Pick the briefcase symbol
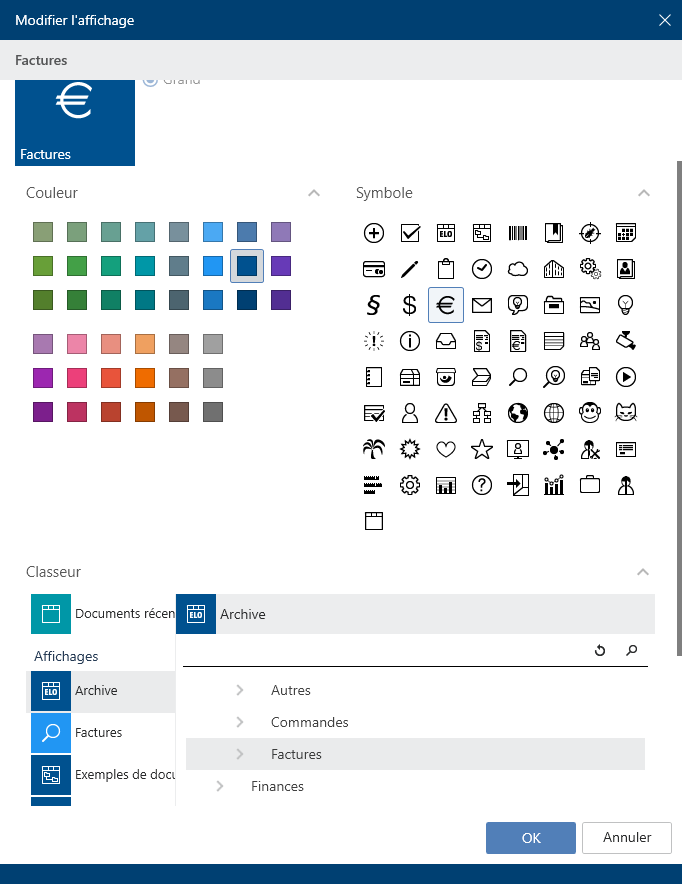The image size is (682, 884). 590,485
